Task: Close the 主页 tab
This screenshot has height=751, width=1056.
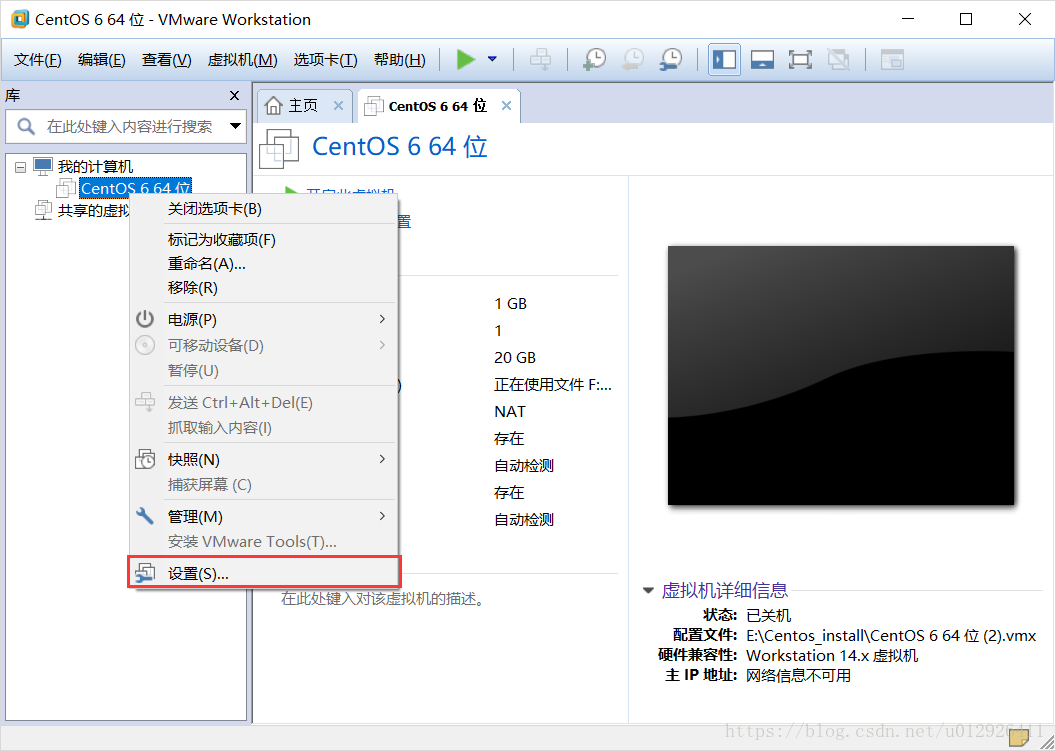Action: pyautogui.click(x=338, y=106)
